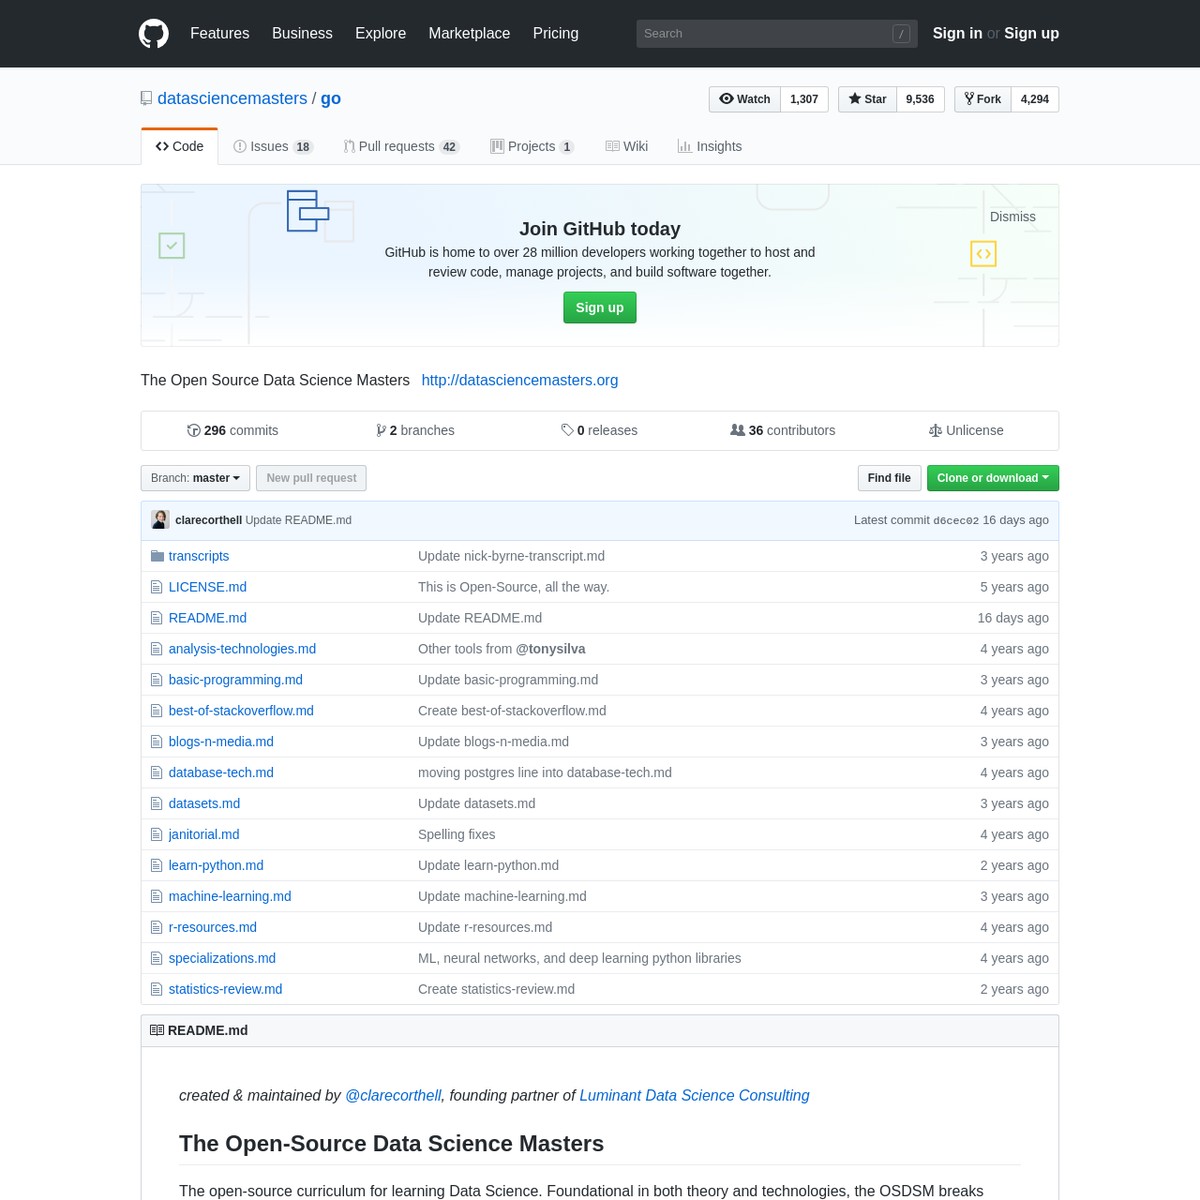The height and width of the screenshot is (1200, 1200).
Task: Click the Insights graph icon
Action: click(684, 146)
